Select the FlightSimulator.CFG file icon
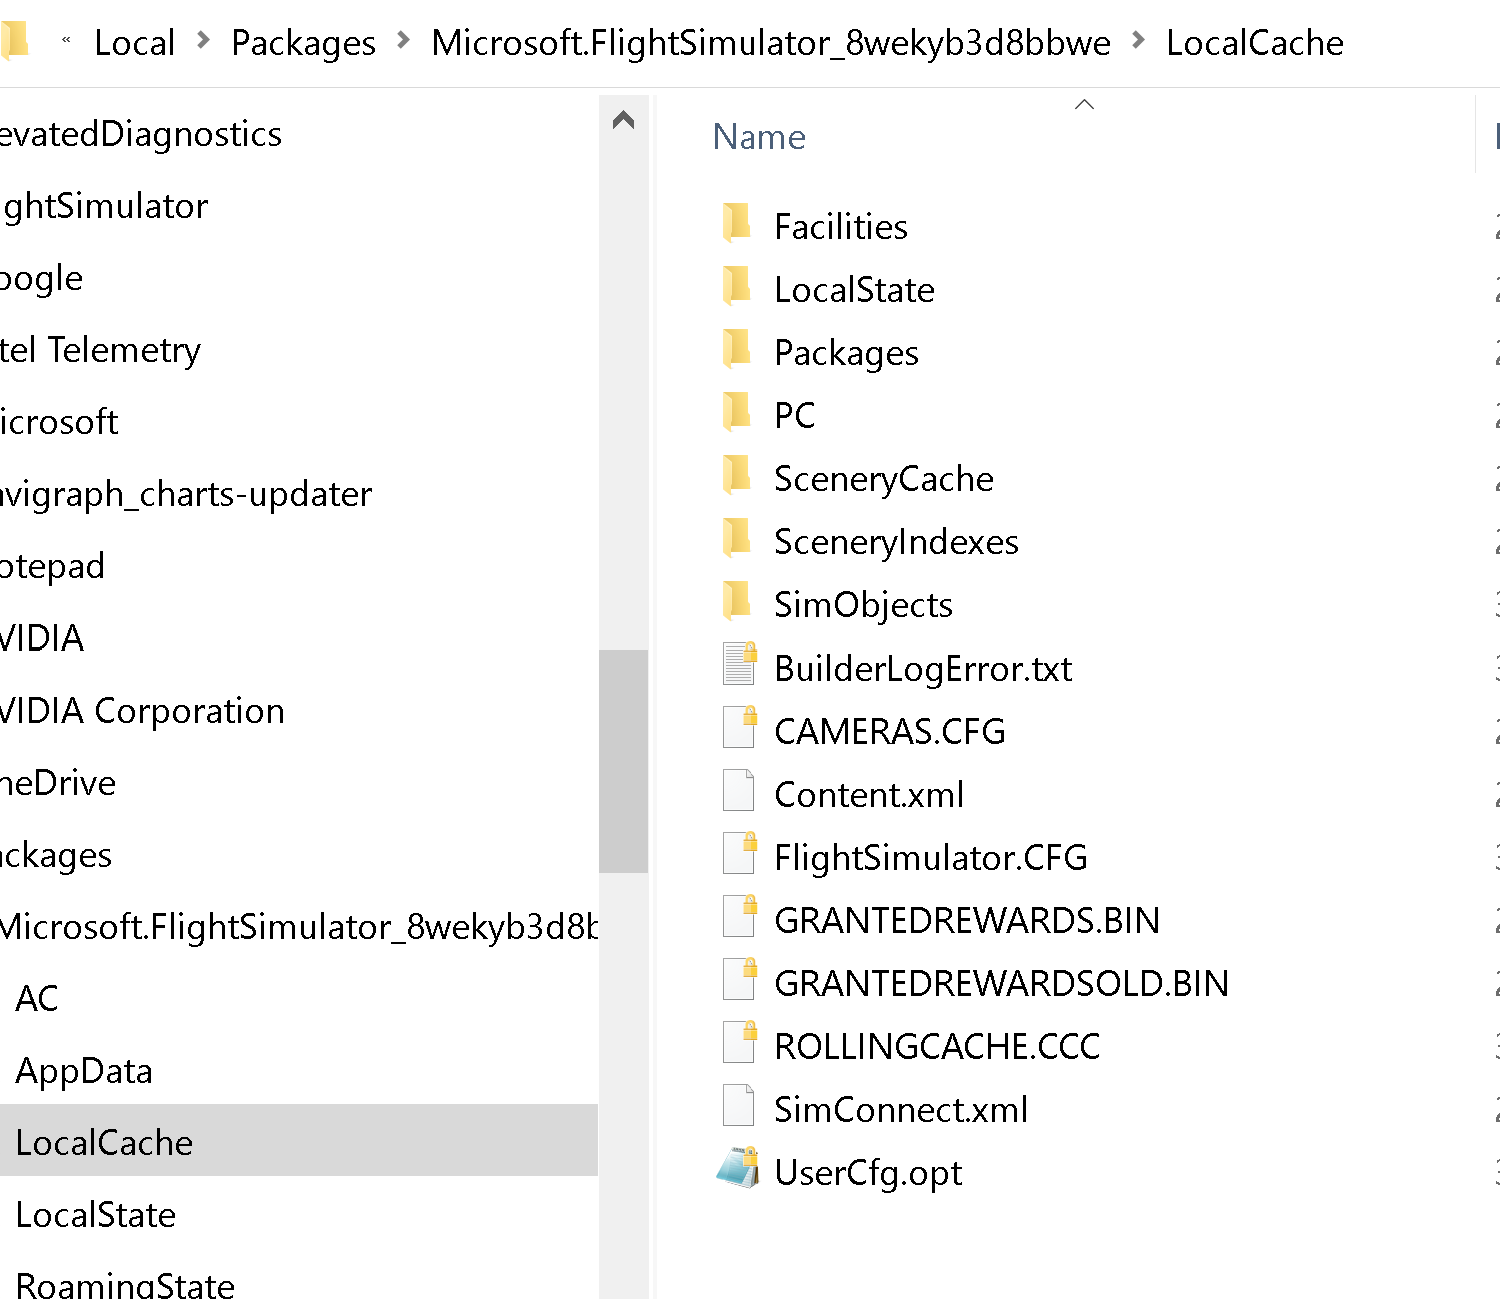Viewport: 1500px width, 1299px height. 738,853
